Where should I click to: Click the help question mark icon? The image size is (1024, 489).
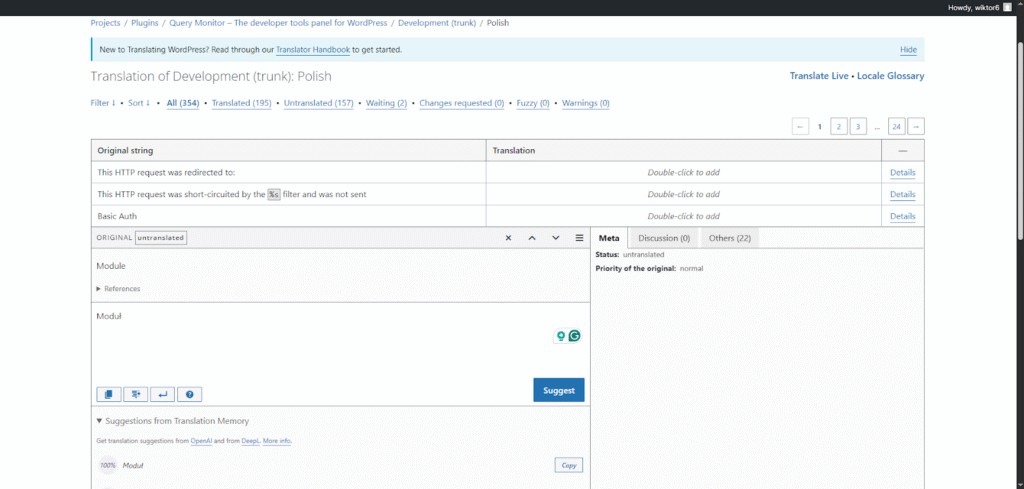click(x=190, y=394)
